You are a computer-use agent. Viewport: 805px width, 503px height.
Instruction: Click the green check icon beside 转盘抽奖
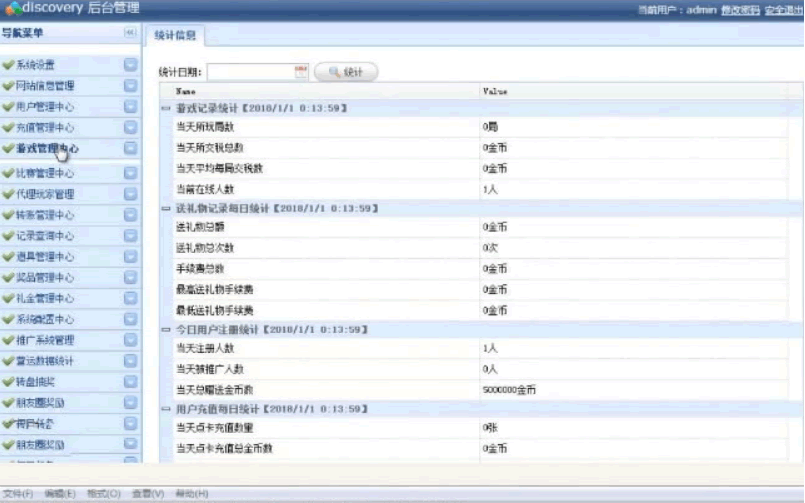9,382
